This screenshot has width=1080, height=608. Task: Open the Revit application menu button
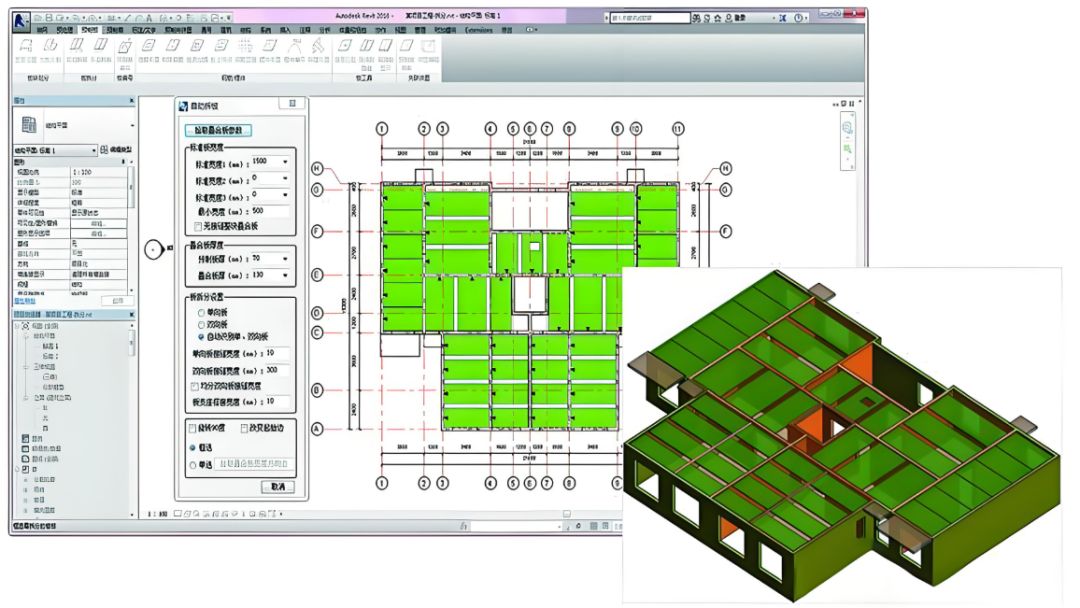[21, 21]
